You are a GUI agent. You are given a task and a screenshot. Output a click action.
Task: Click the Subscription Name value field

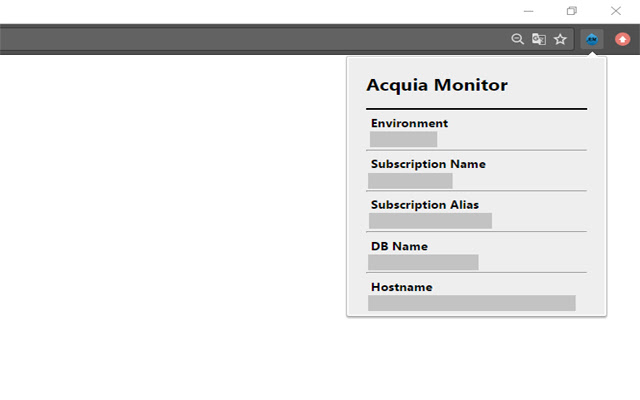click(x=410, y=180)
